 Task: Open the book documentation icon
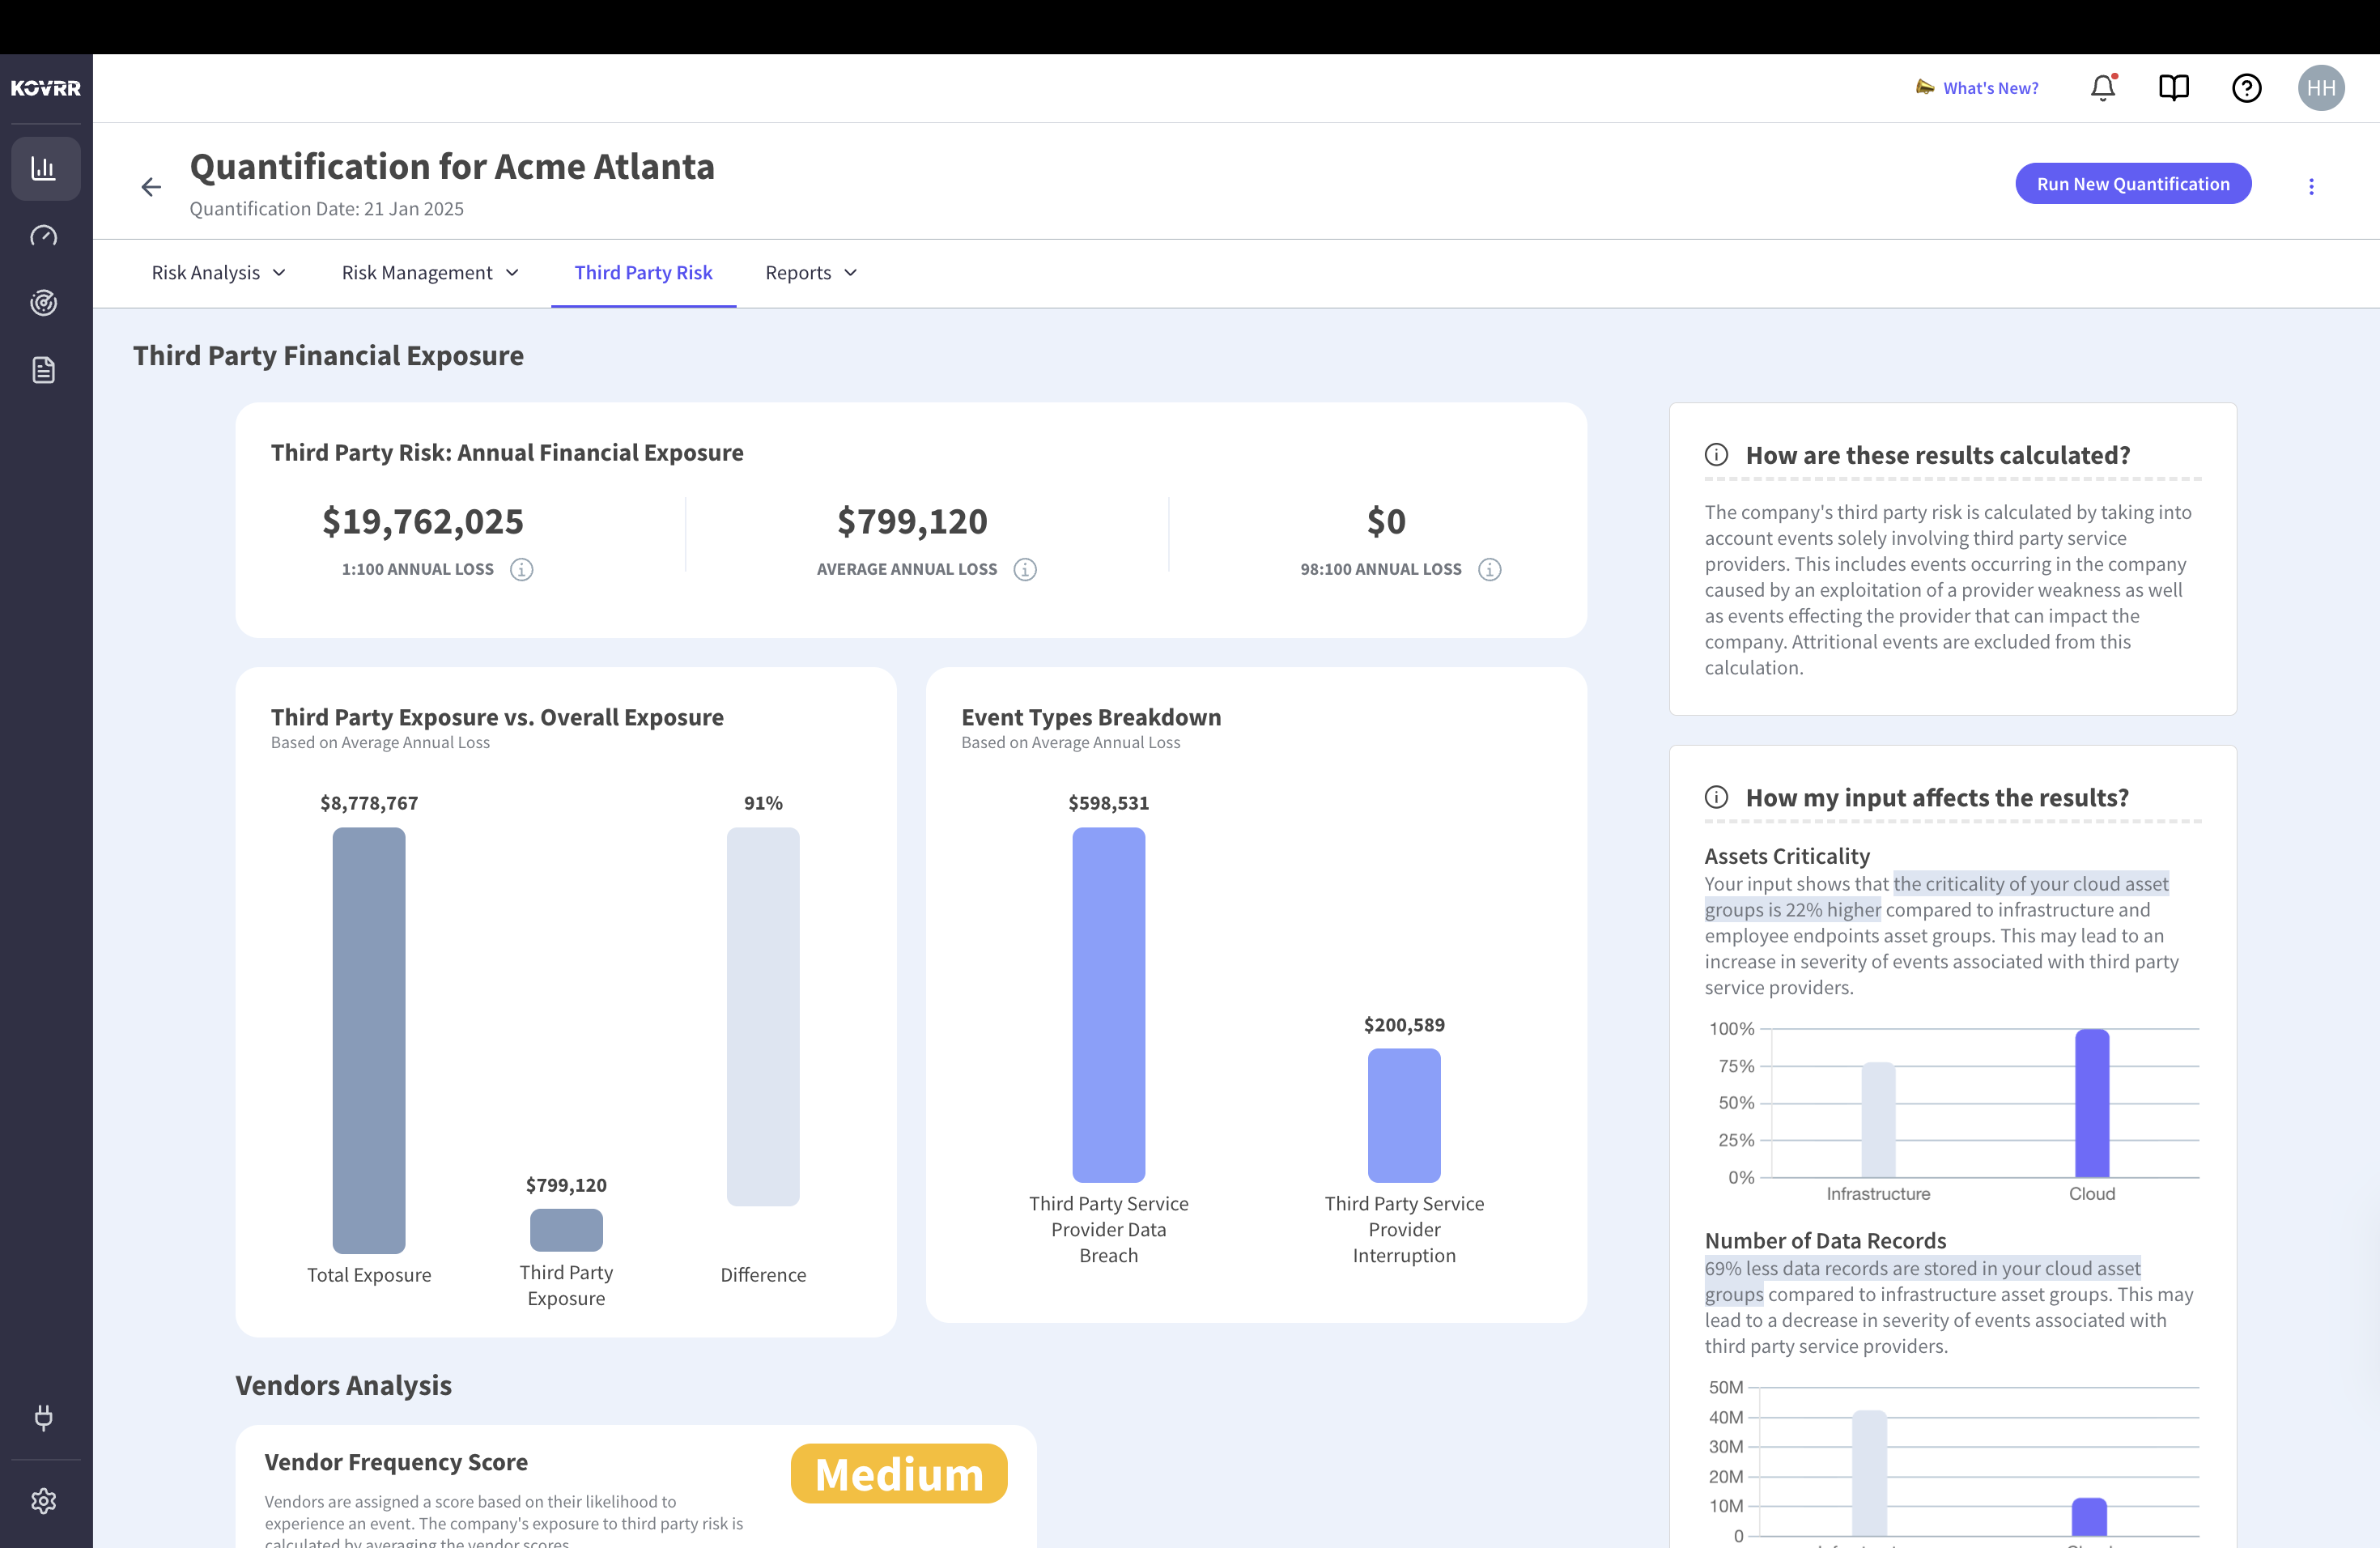[x=2174, y=88]
